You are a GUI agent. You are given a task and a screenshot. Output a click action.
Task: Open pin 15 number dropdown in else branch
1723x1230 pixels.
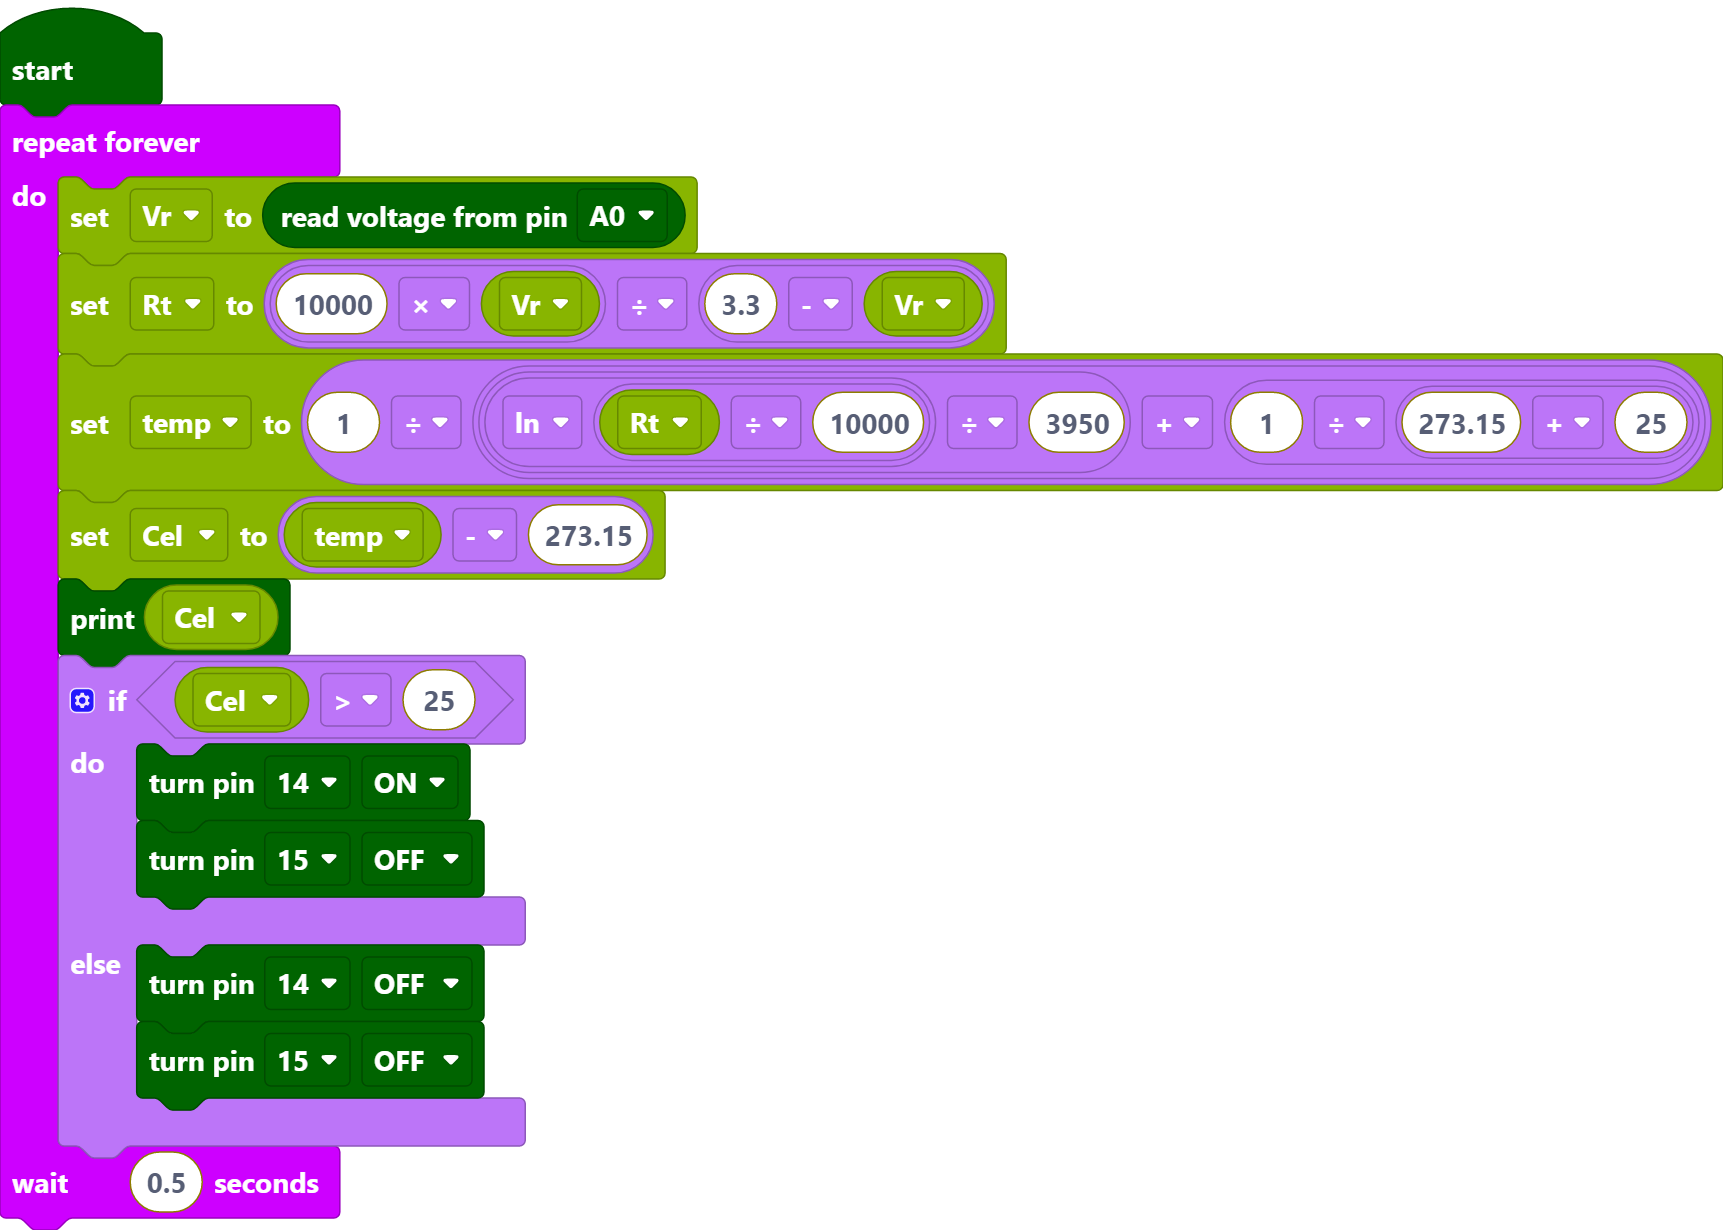(307, 1061)
